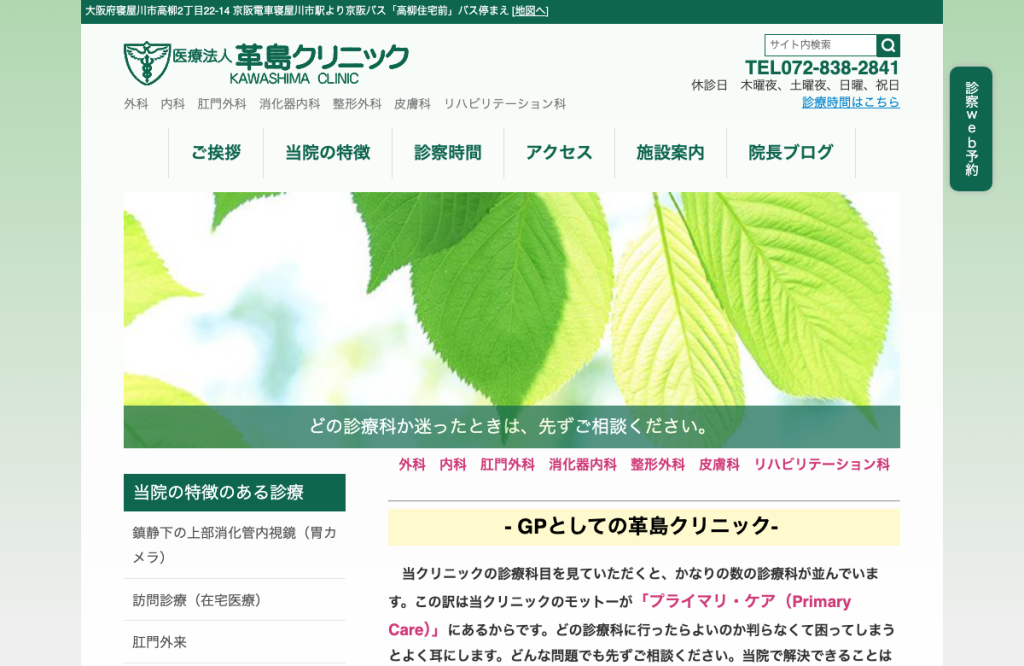Click the banner caption どの診療科か迷ったときは

509,426
